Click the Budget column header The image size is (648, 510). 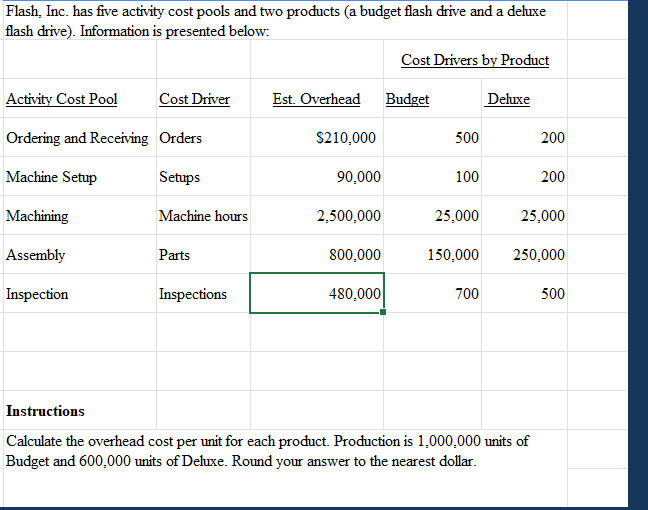coord(407,99)
